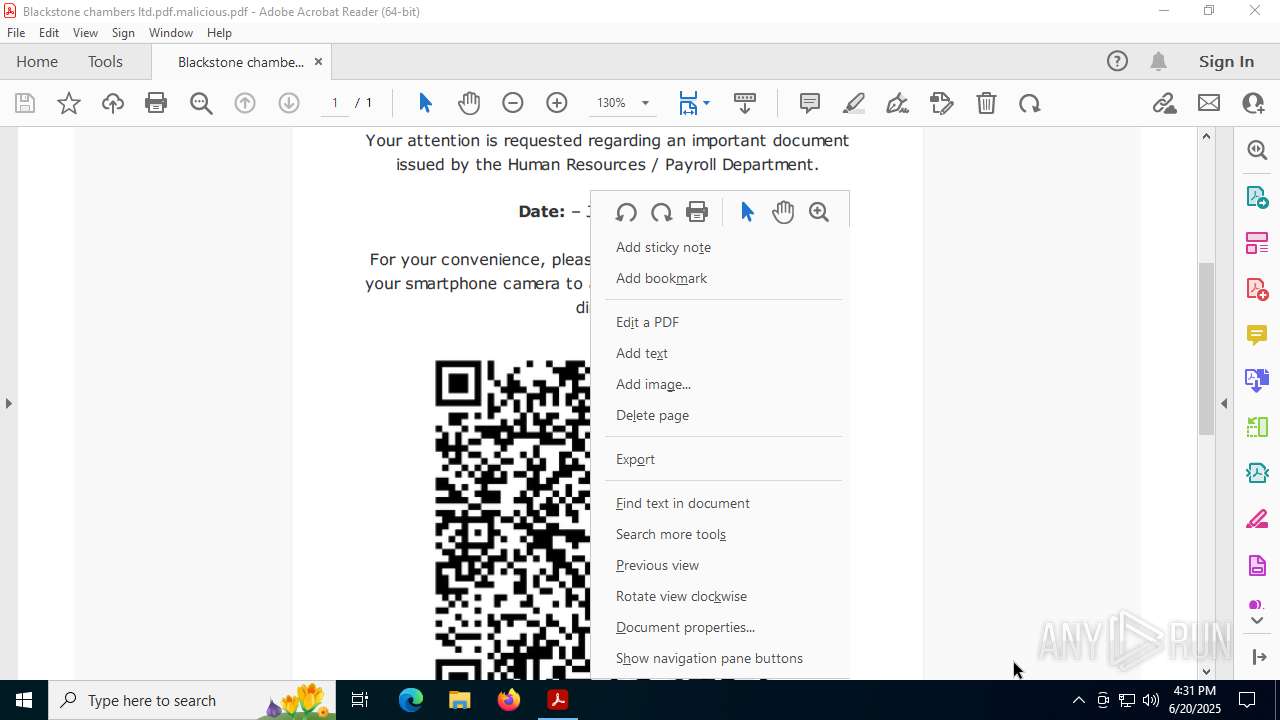The image size is (1280, 720).
Task: Click the vertical scrollbar thumb
Action: (1206, 348)
